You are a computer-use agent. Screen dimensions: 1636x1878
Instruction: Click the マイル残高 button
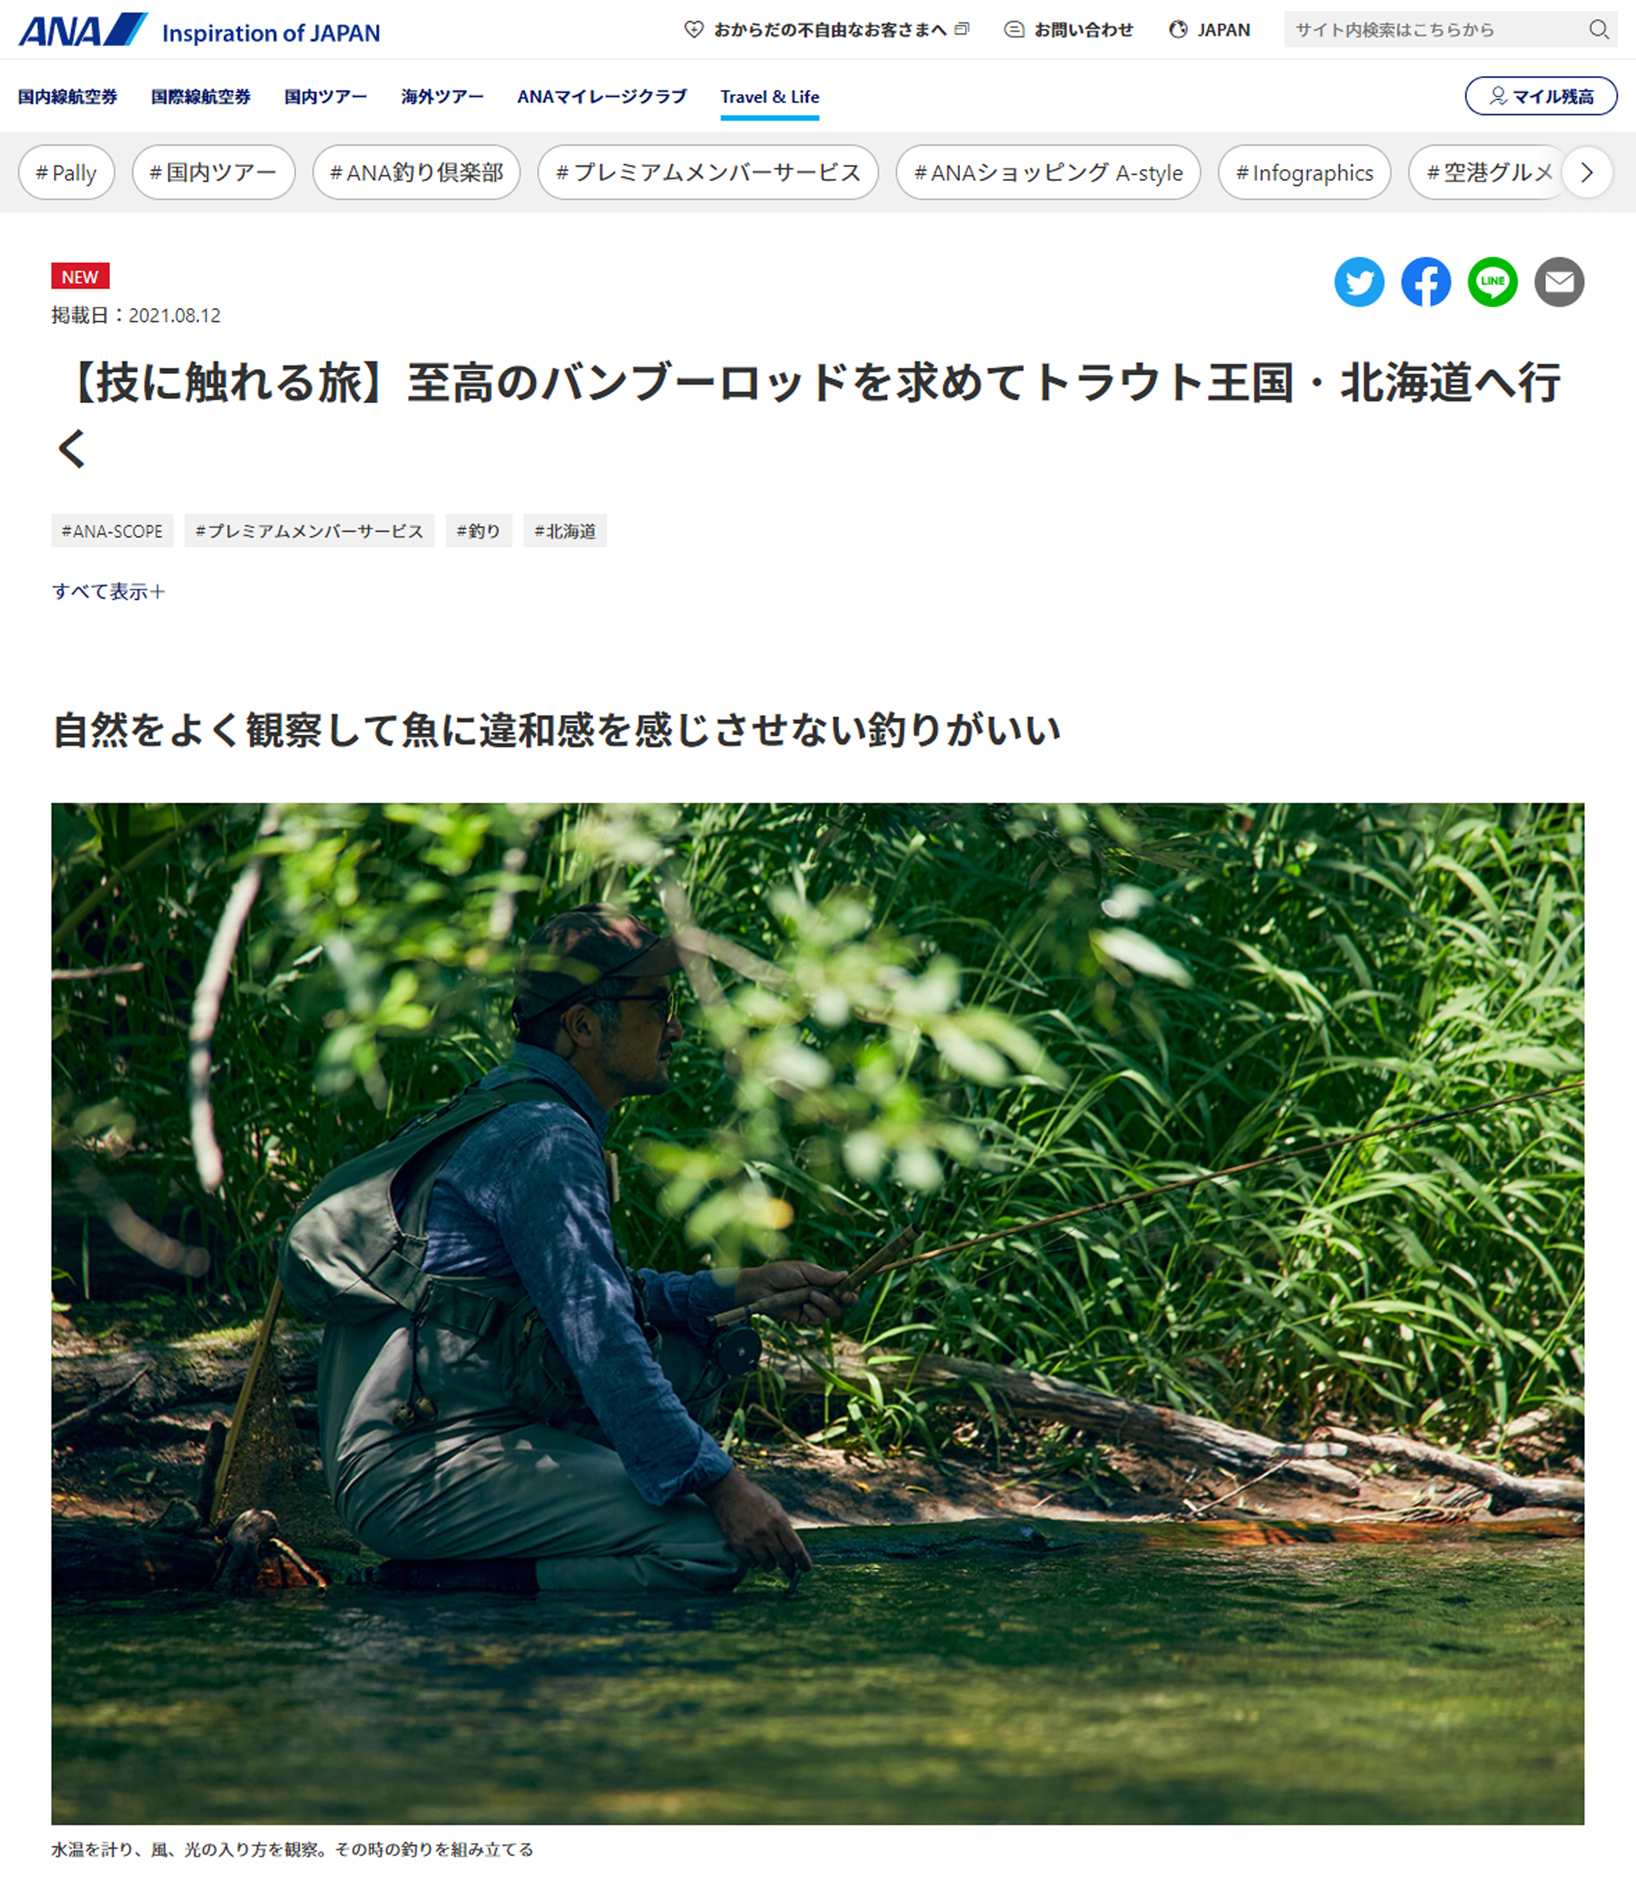(1541, 96)
